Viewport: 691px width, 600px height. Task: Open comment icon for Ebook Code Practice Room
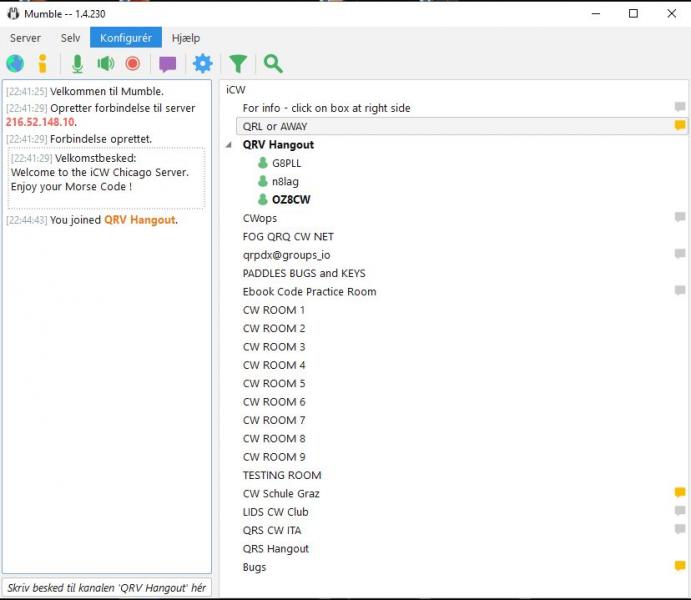pos(680,290)
